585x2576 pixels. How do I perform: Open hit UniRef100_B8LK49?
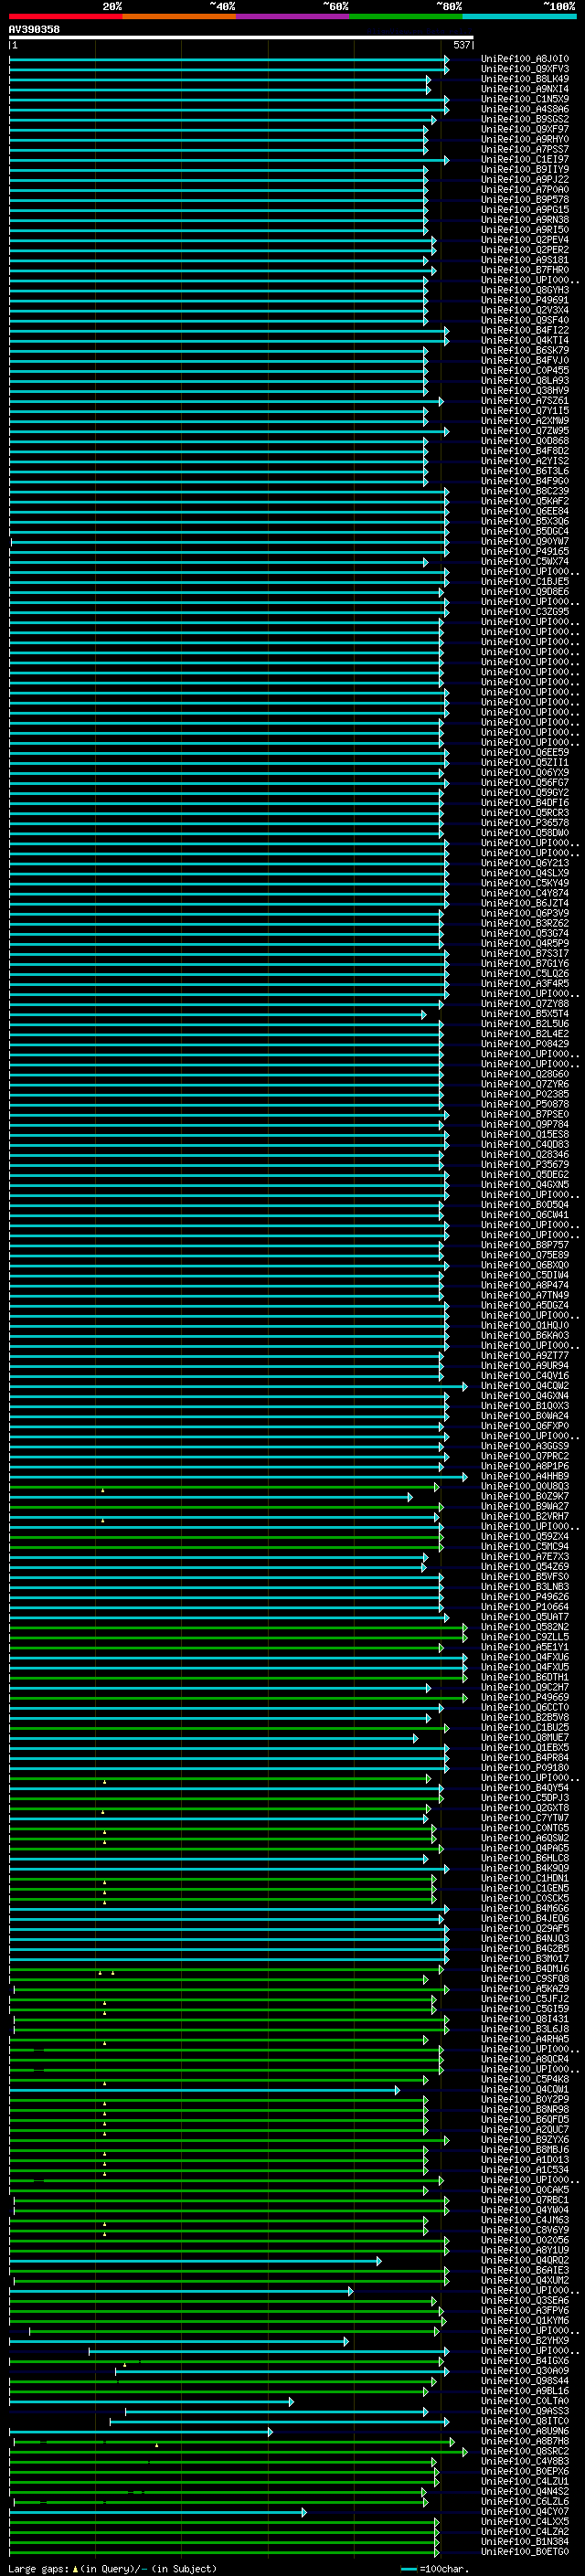pyautogui.click(x=525, y=79)
